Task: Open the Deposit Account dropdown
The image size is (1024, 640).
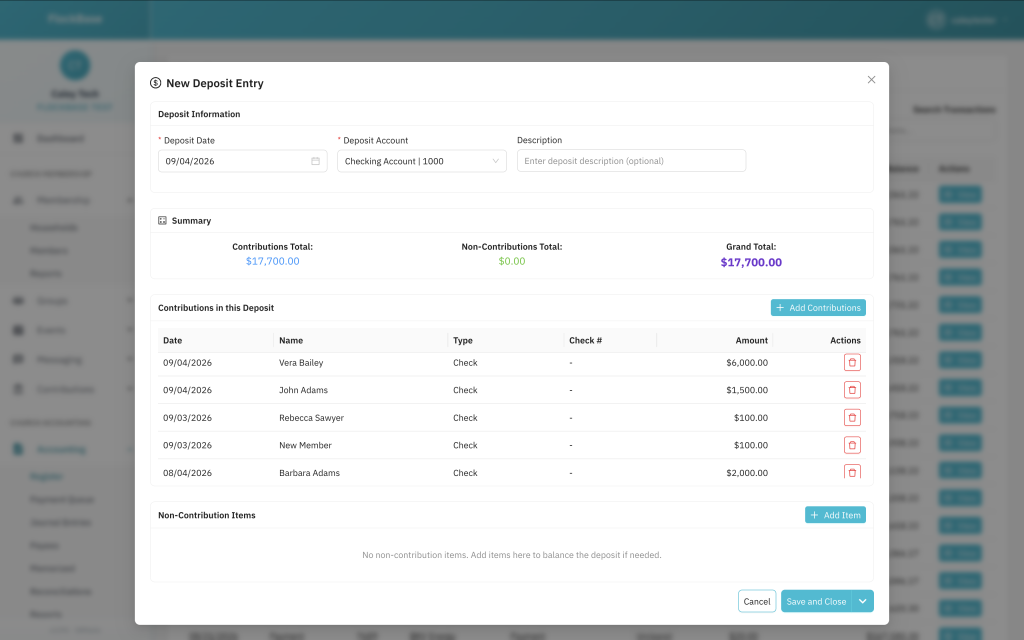Action: [x=422, y=161]
